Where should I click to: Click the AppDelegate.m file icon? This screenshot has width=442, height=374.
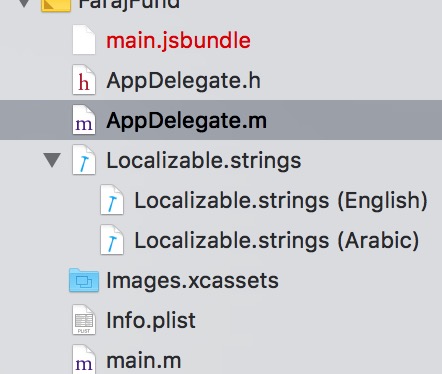84,120
